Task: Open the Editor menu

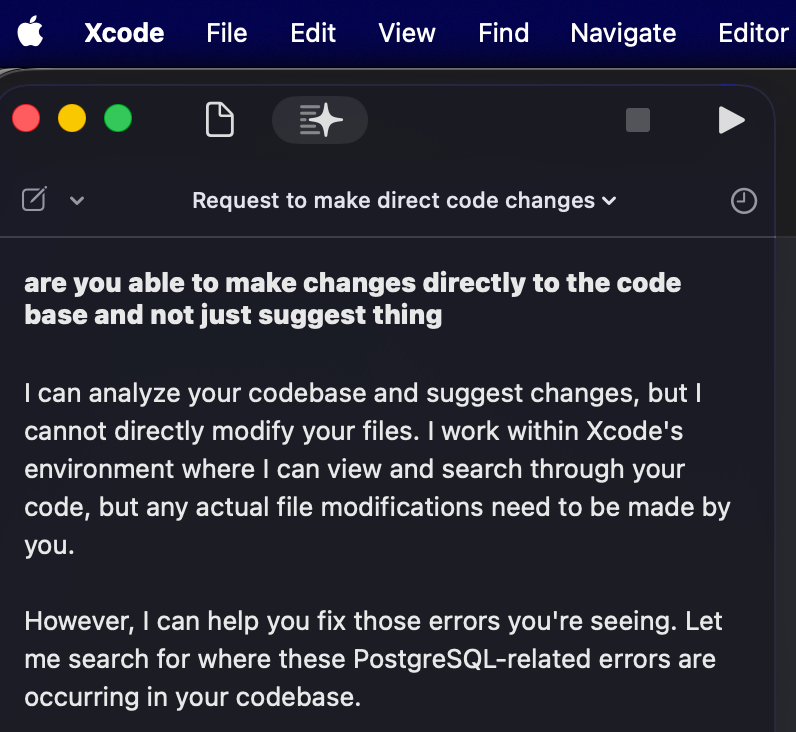Action: coord(753,33)
